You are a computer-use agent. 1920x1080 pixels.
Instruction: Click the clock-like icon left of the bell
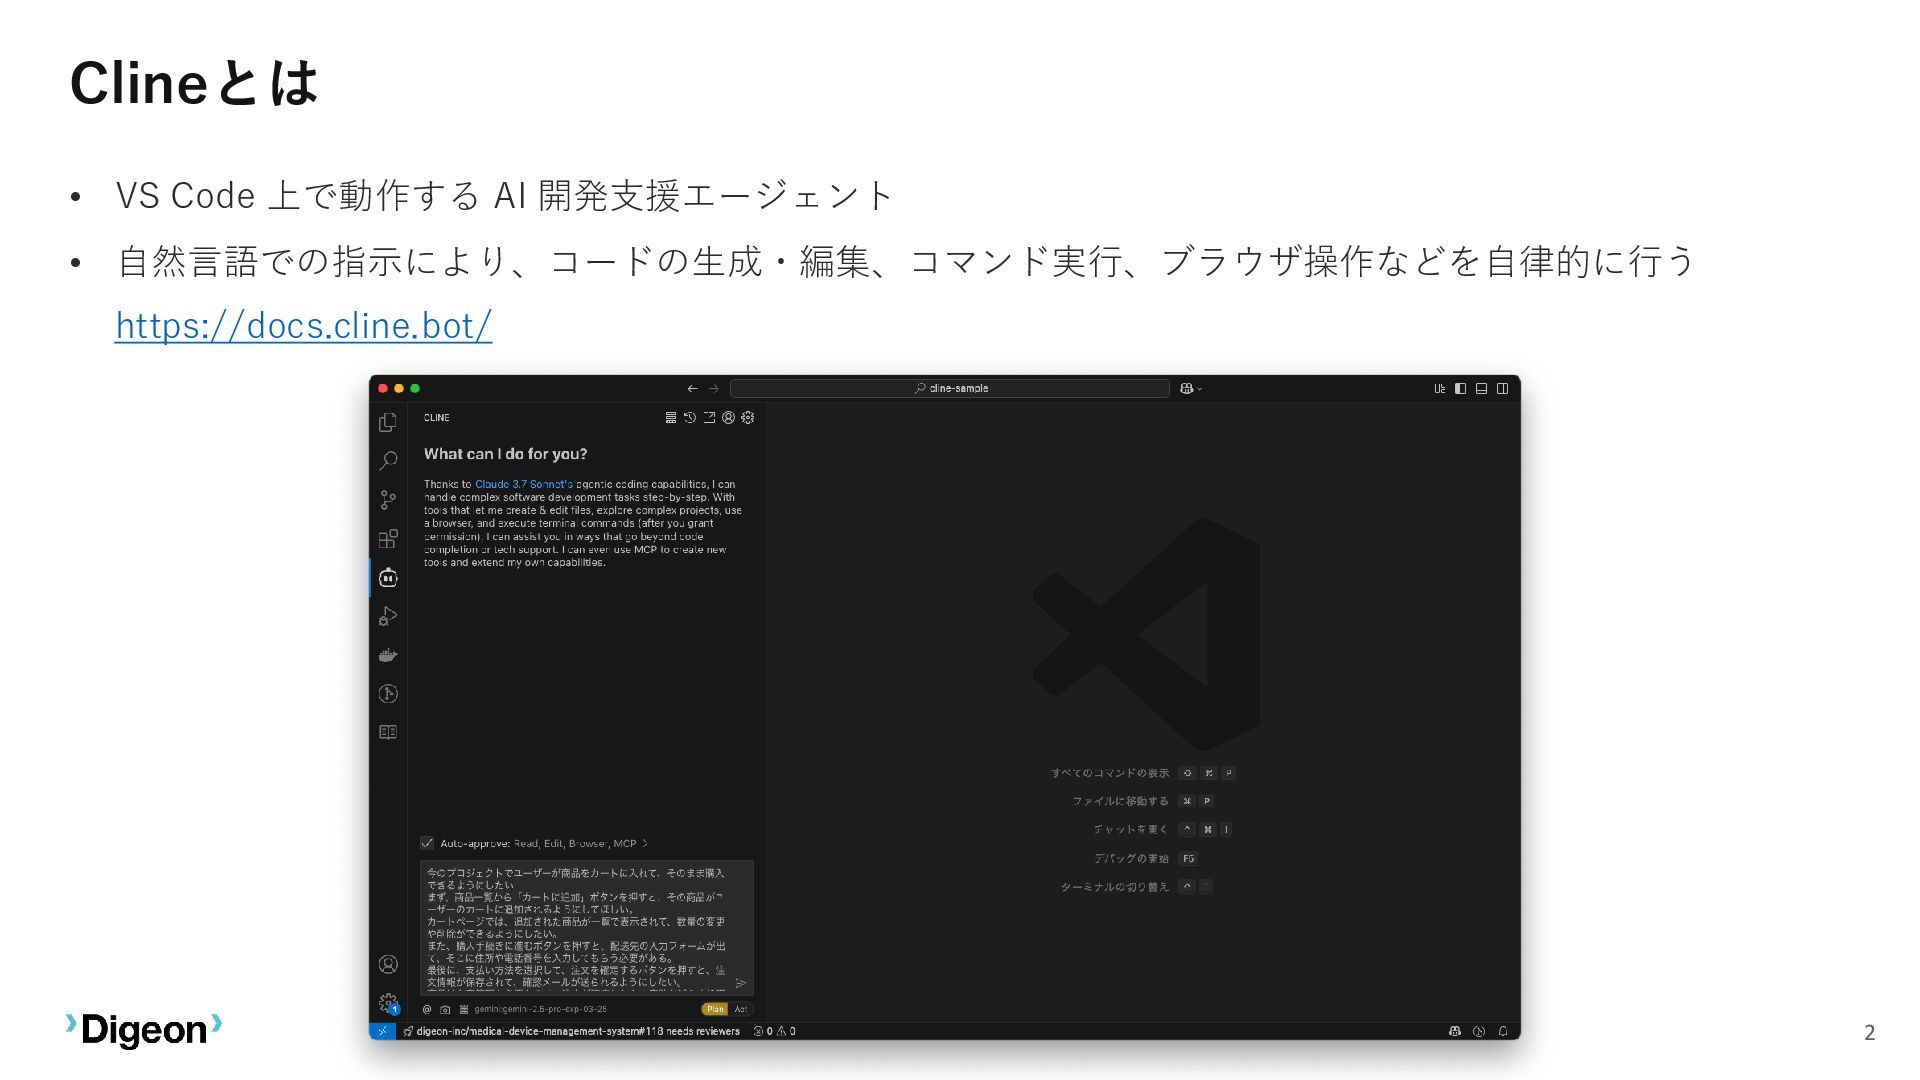click(x=1479, y=1031)
